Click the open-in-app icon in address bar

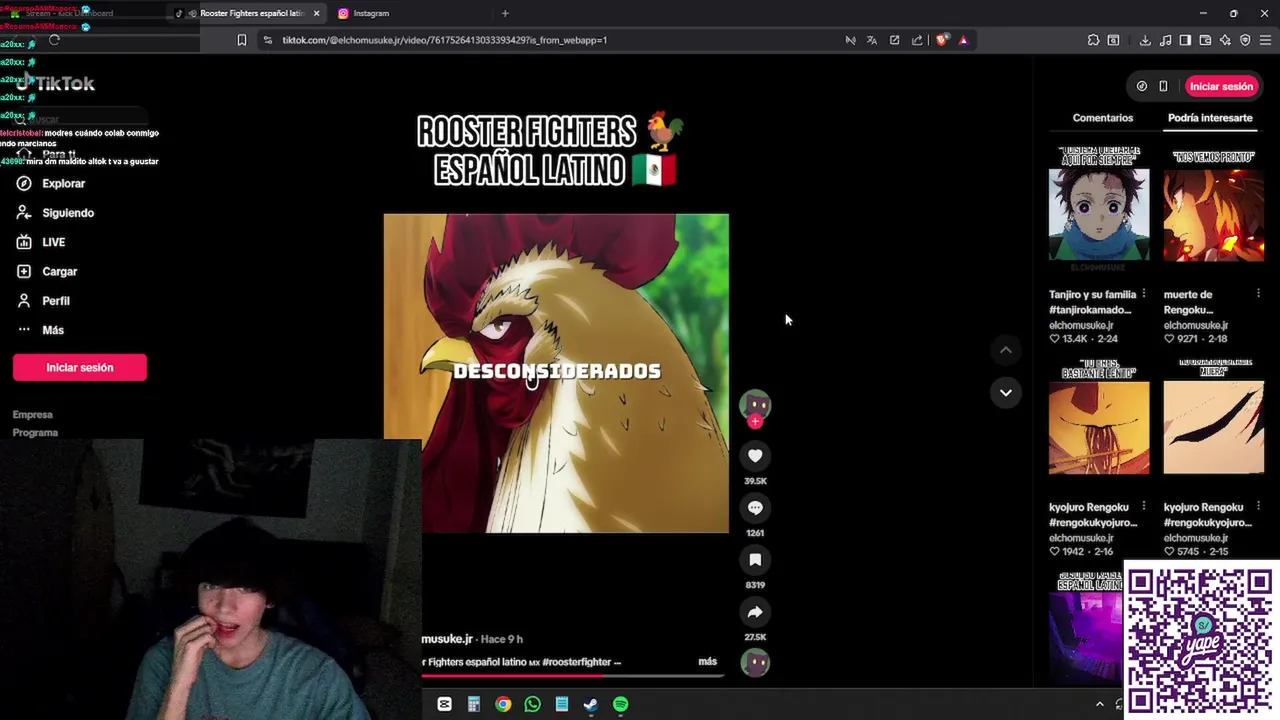(x=894, y=40)
